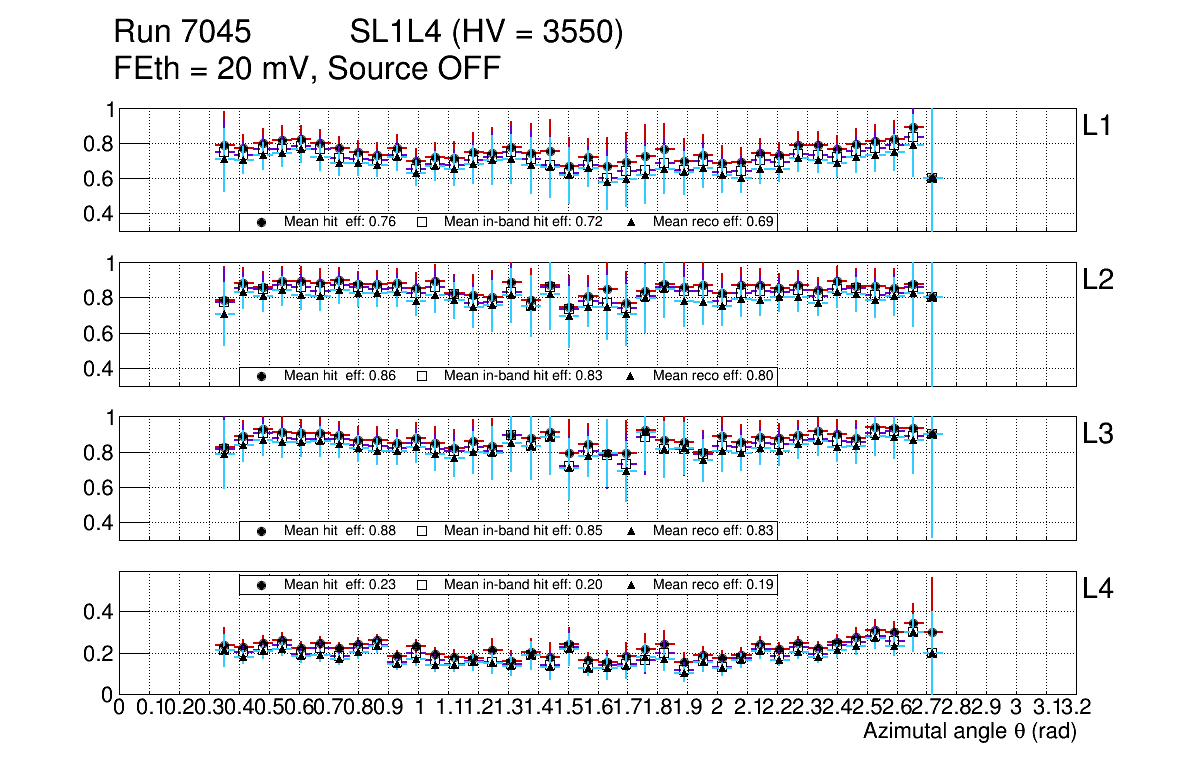Select 'Mean in-band hit eff: 0.83' legend entry
This screenshot has height=772, width=1196.
523,376
